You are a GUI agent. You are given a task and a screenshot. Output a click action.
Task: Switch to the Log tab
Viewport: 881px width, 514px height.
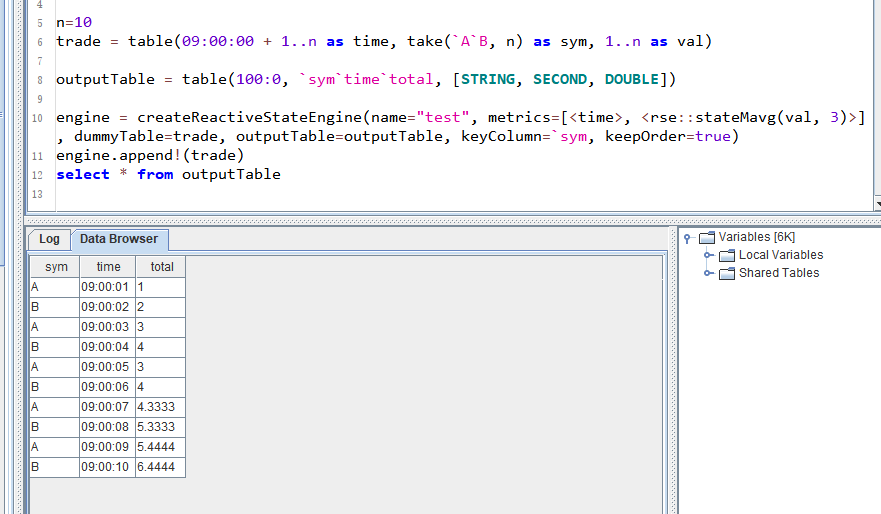tap(49, 239)
